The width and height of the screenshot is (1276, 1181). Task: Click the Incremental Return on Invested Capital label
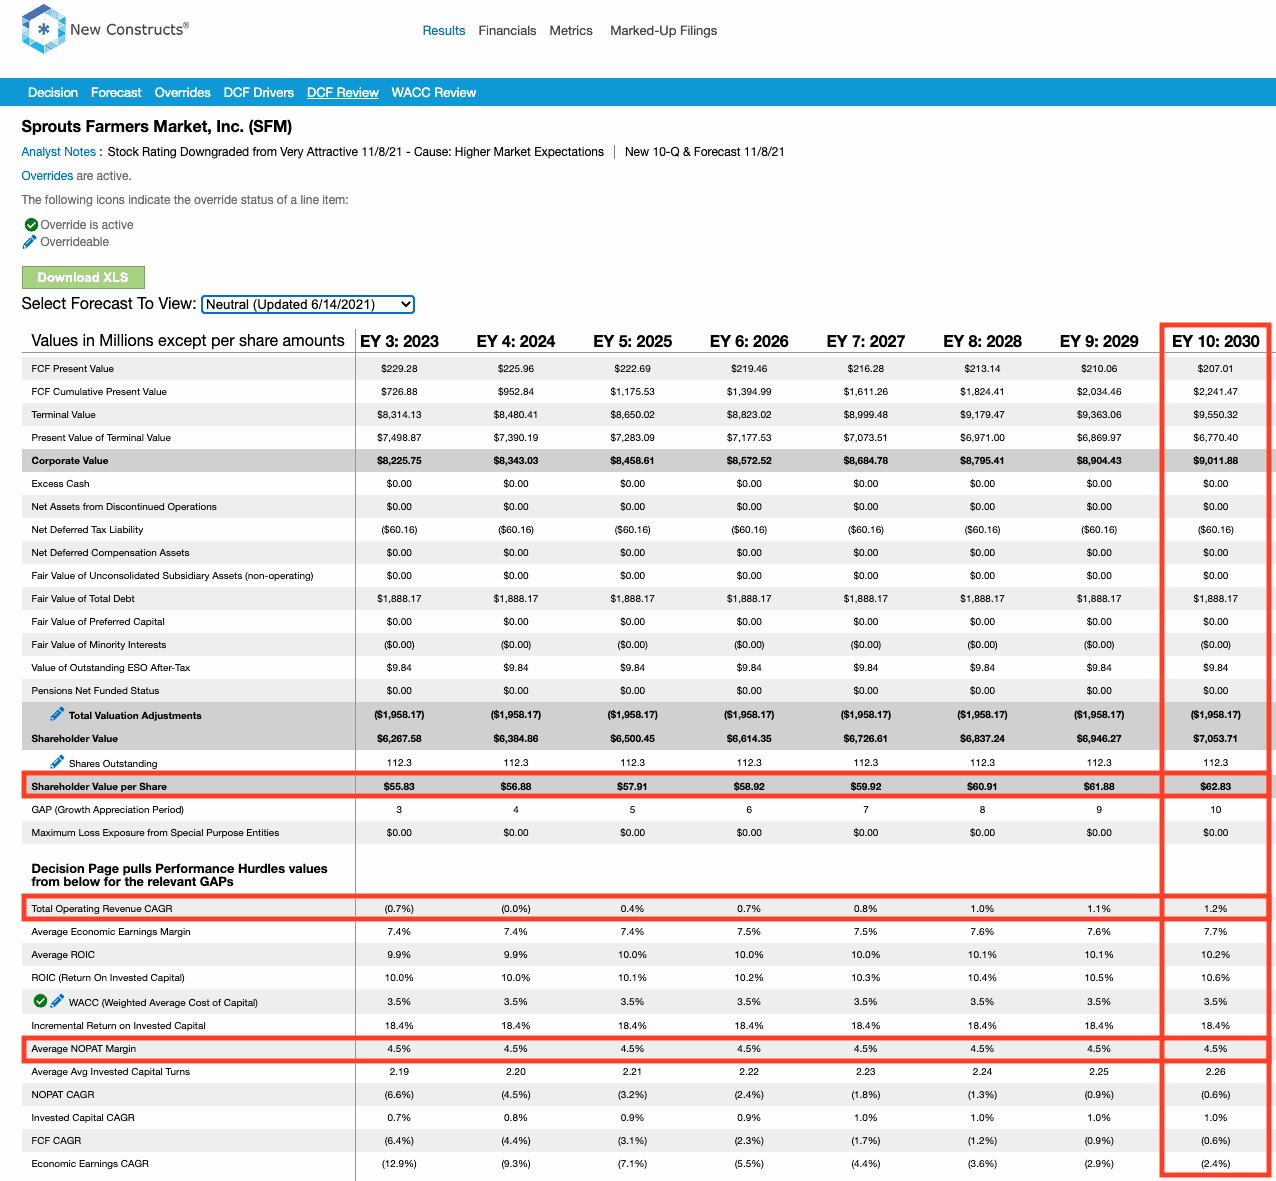(119, 1026)
